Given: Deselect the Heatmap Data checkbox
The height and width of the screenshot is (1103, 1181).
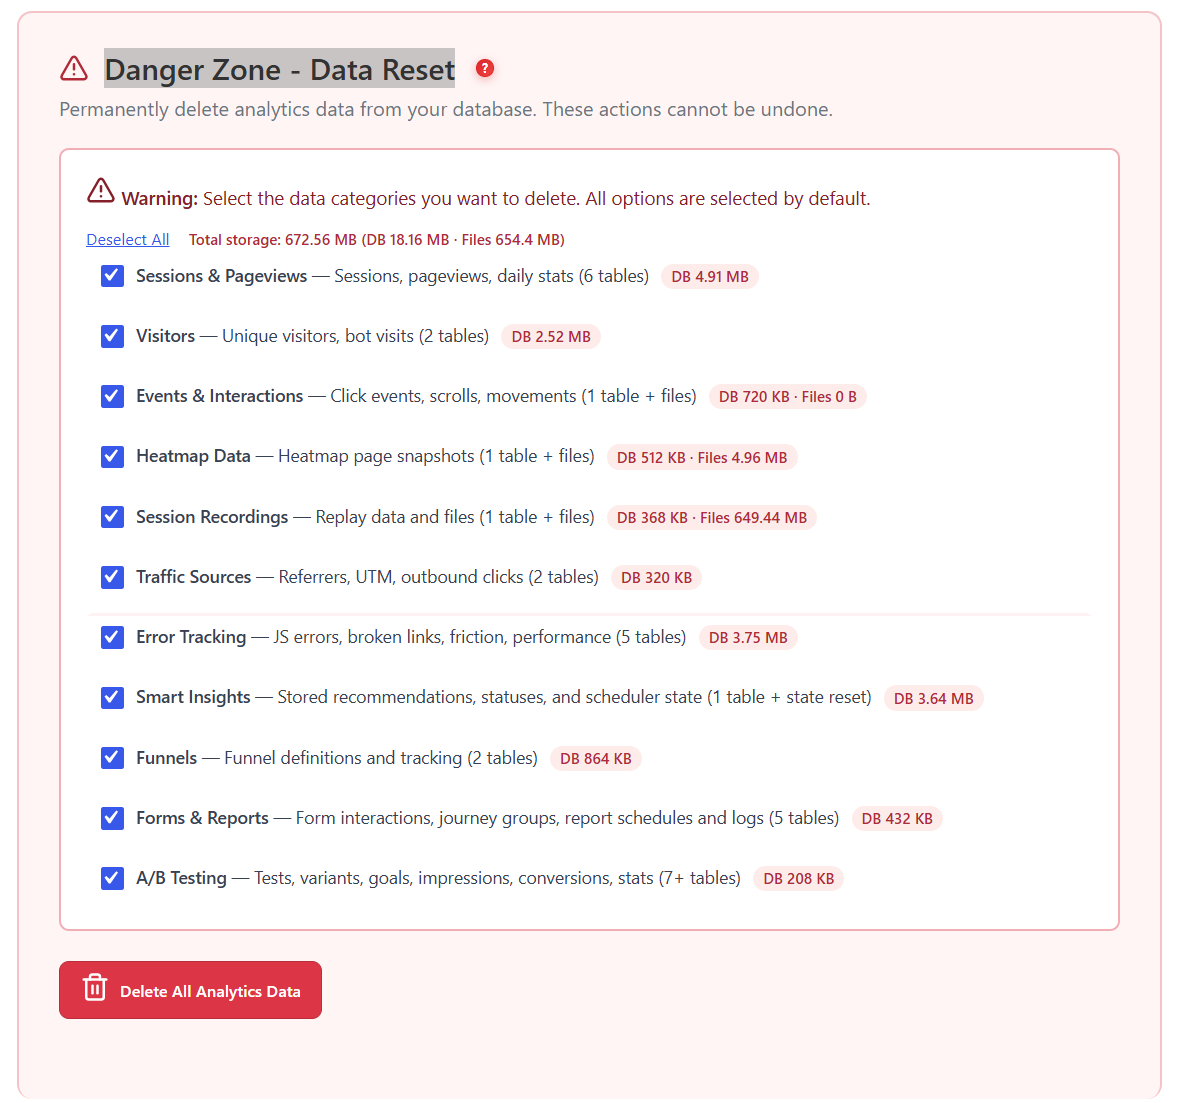Looking at the screenshot, I should click(112, 457).
